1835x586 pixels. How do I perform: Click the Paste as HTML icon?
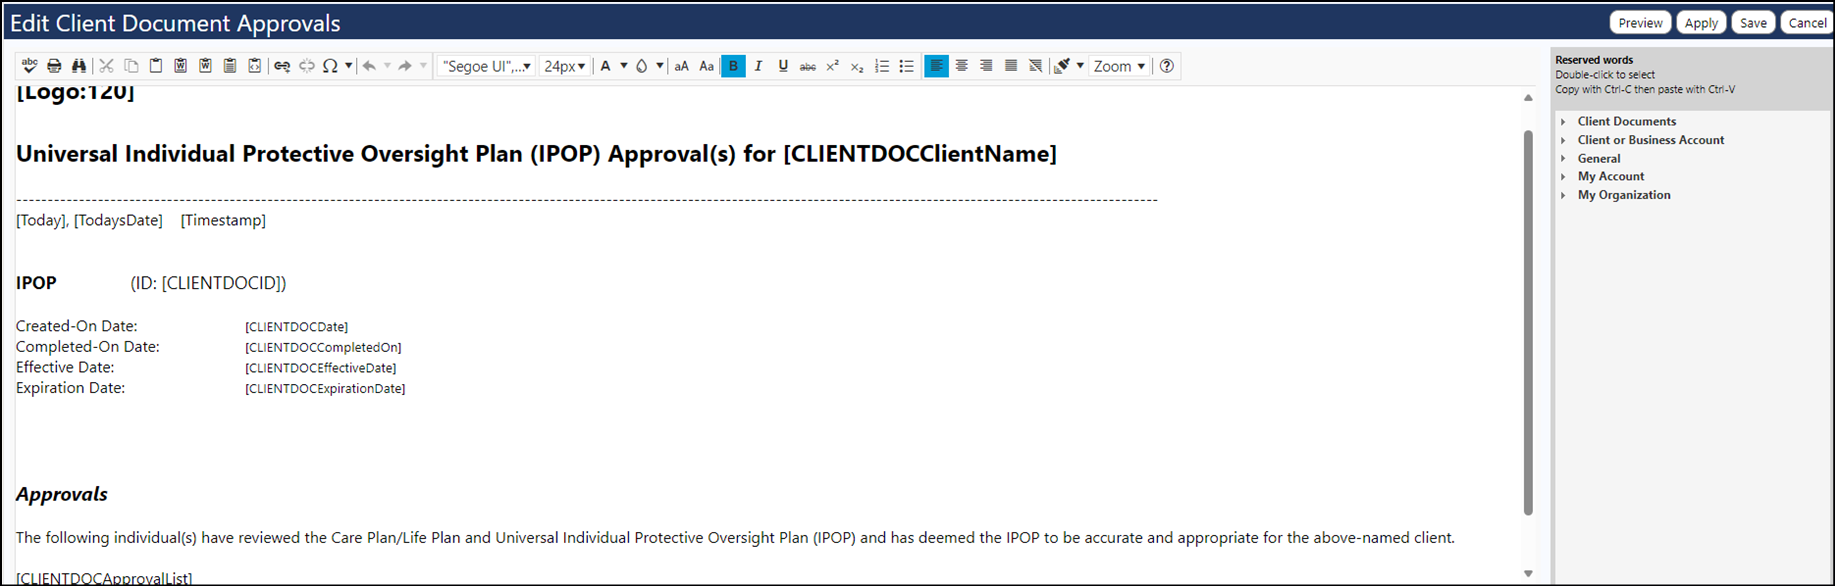(x=255, y=66)
